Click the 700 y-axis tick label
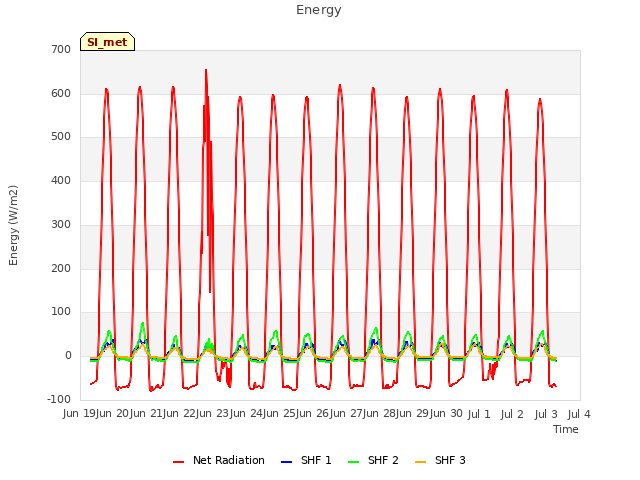Image resolution: width=640 pixels, height=480 pixels. tap(61, 49)
